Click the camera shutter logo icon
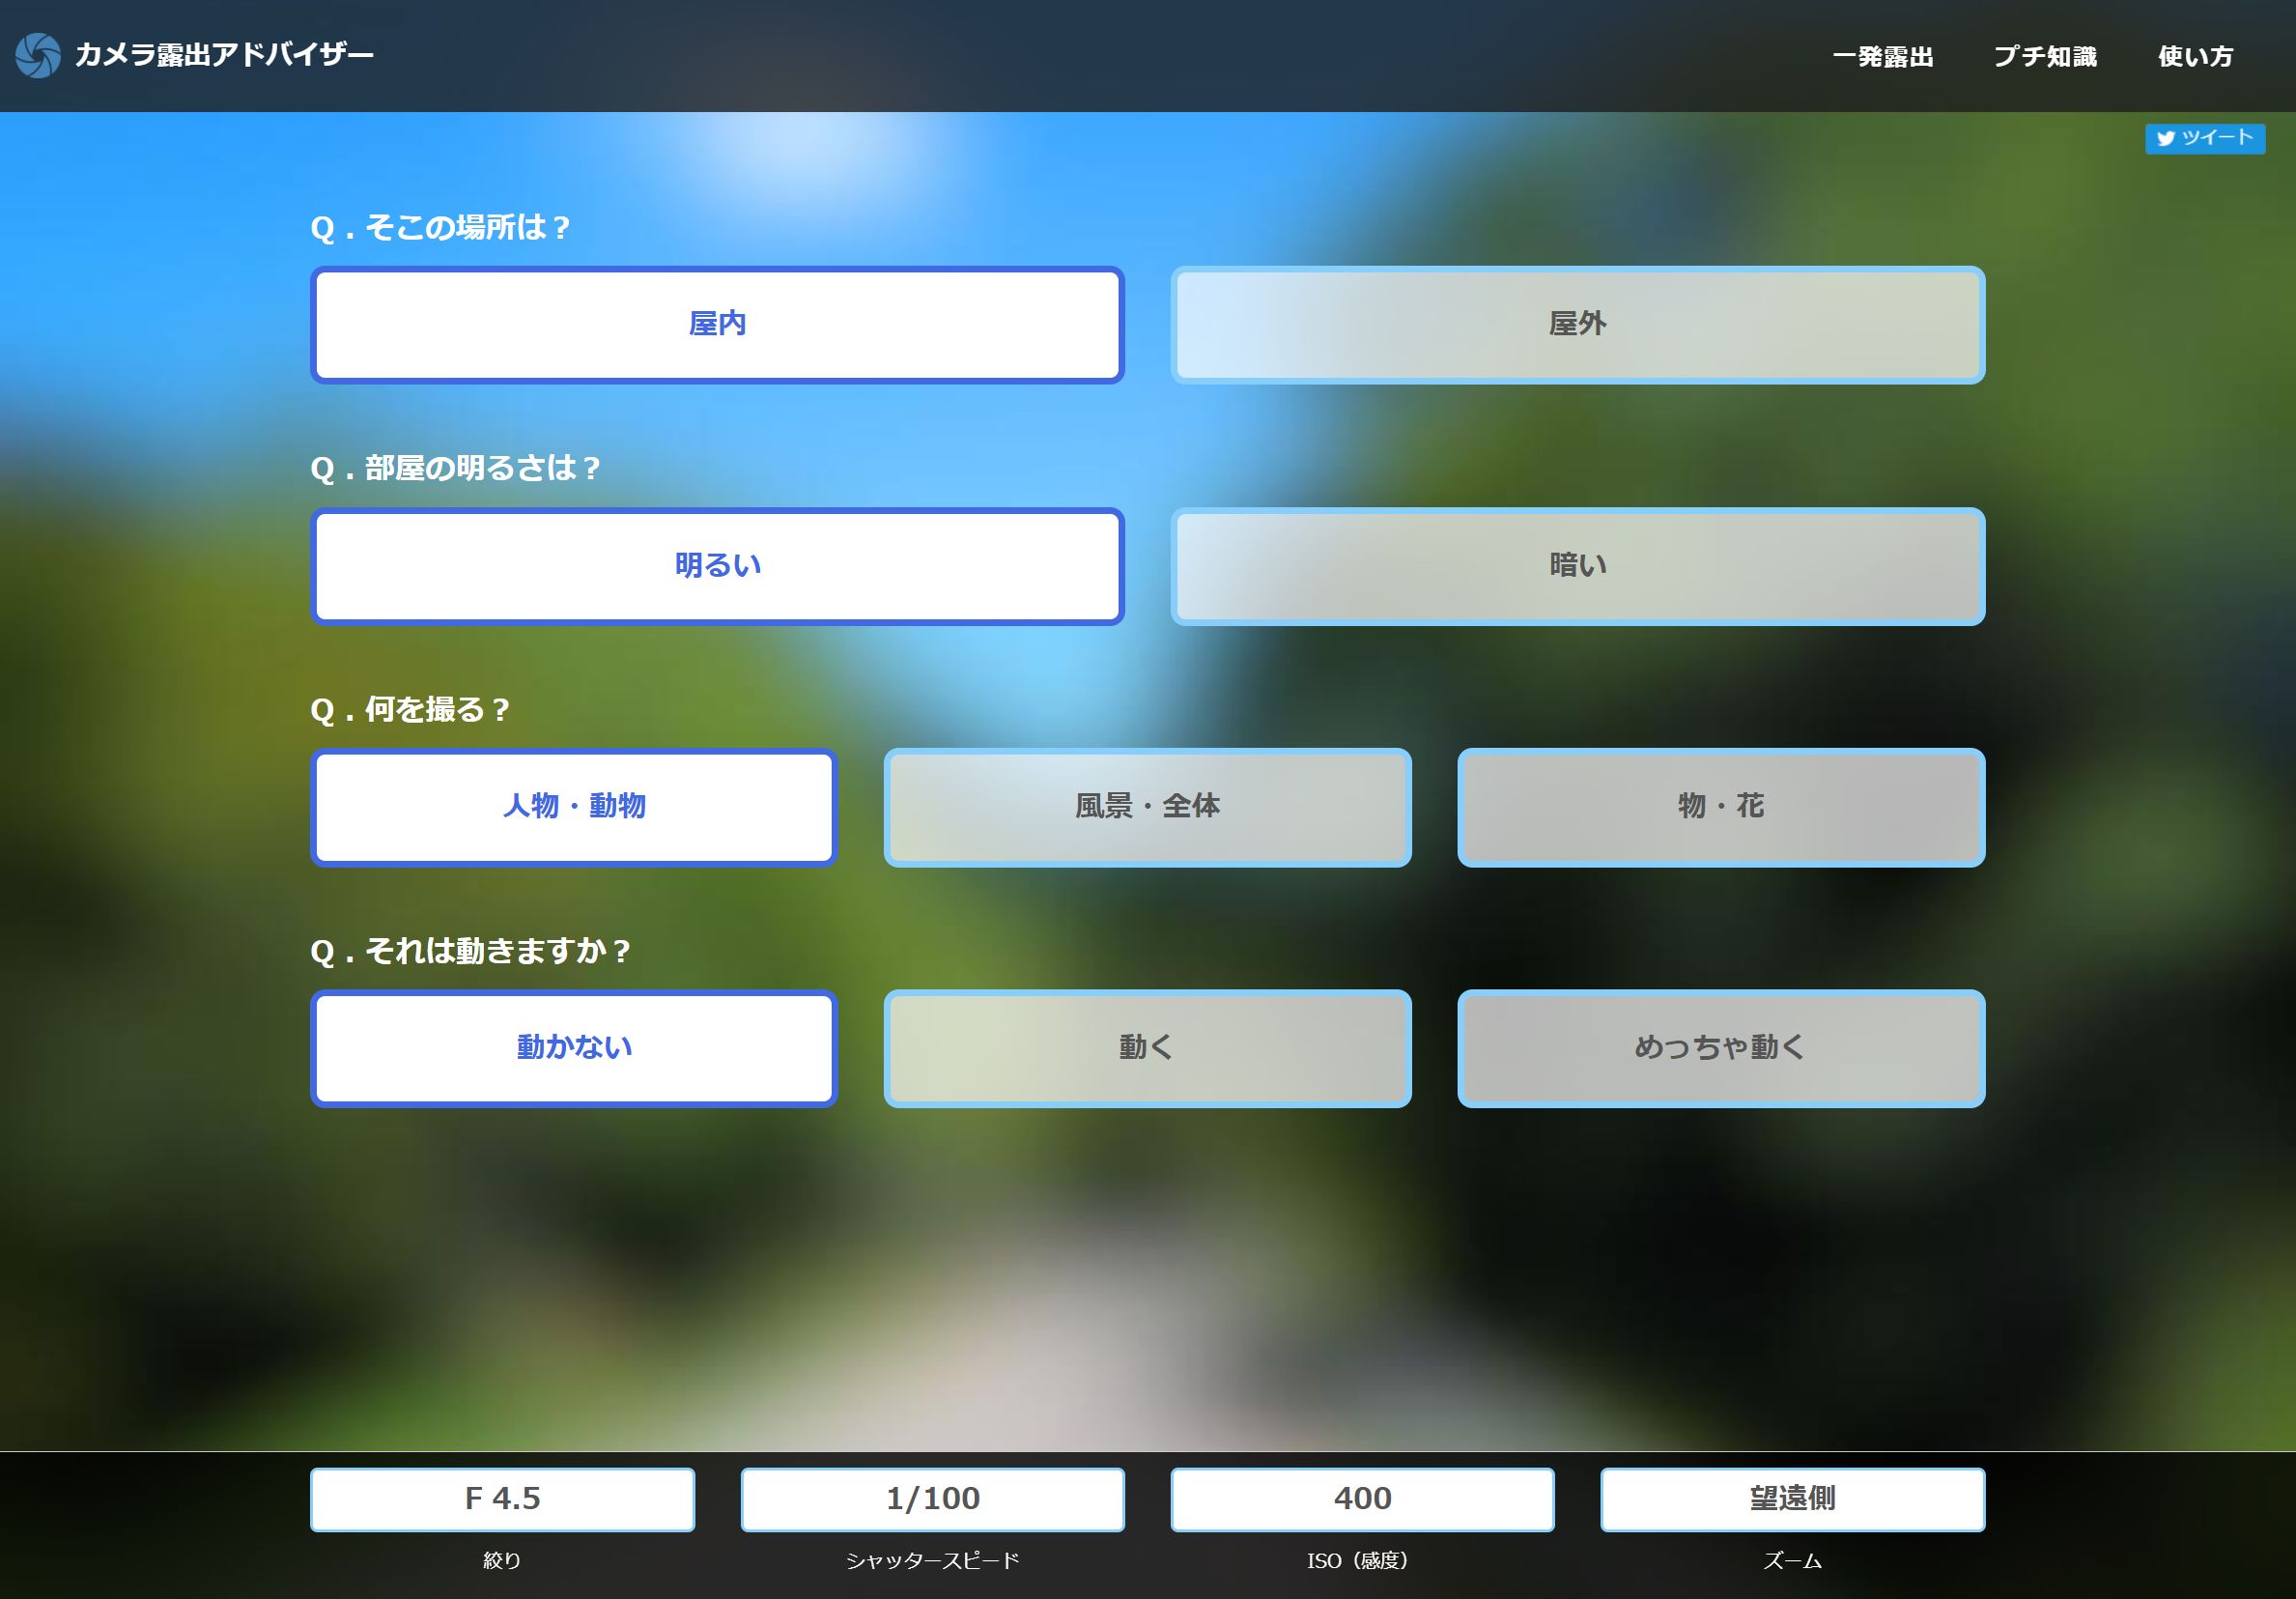This screenshot has width=2296, height=1599. 37,57
